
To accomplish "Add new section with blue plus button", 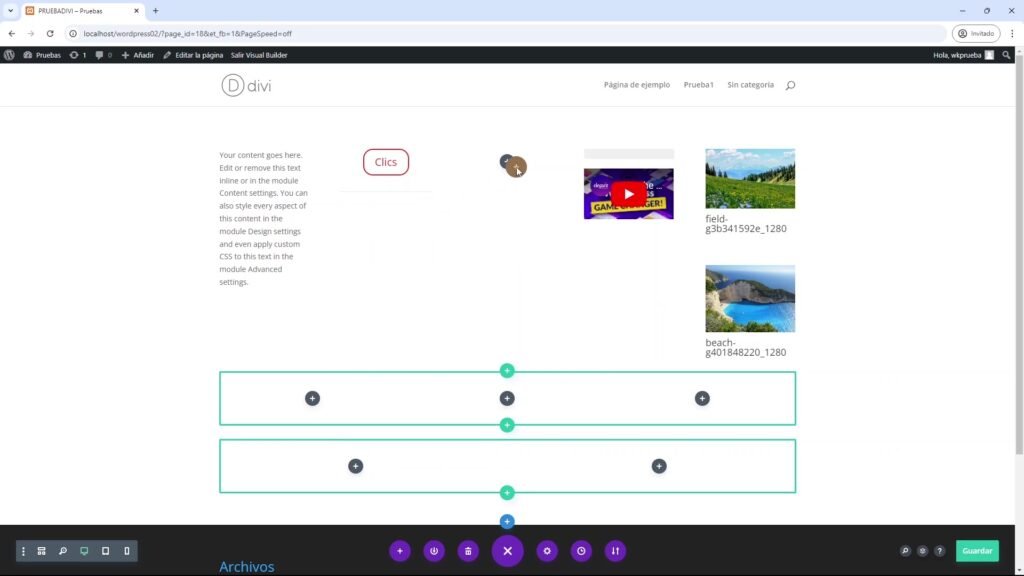I will pos(507,522).
